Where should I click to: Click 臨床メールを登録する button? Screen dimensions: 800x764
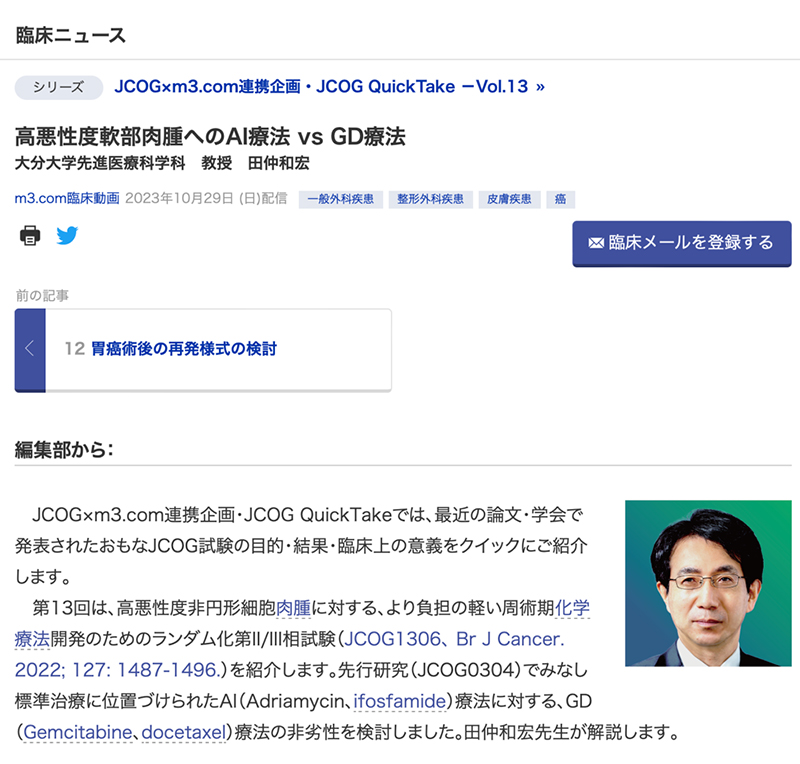point(682,243)
